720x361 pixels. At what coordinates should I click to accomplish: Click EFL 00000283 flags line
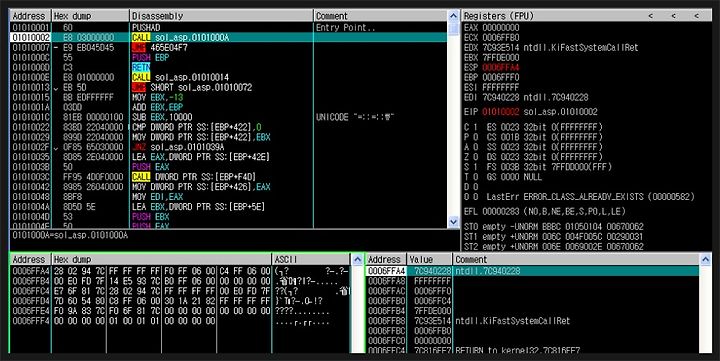click(545, 212)
